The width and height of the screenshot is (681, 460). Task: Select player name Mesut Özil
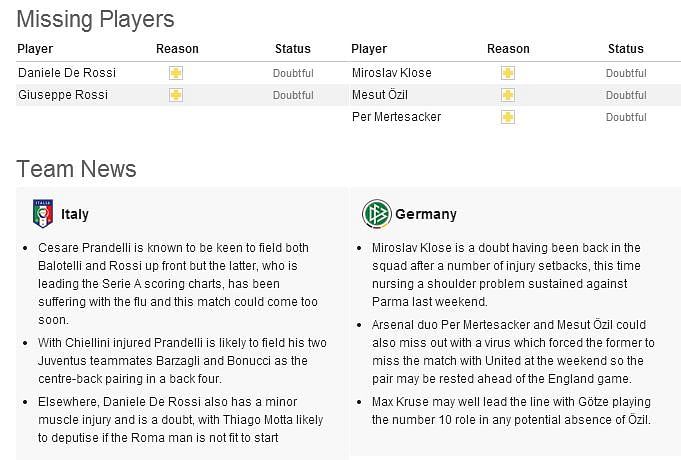point(380,94)
